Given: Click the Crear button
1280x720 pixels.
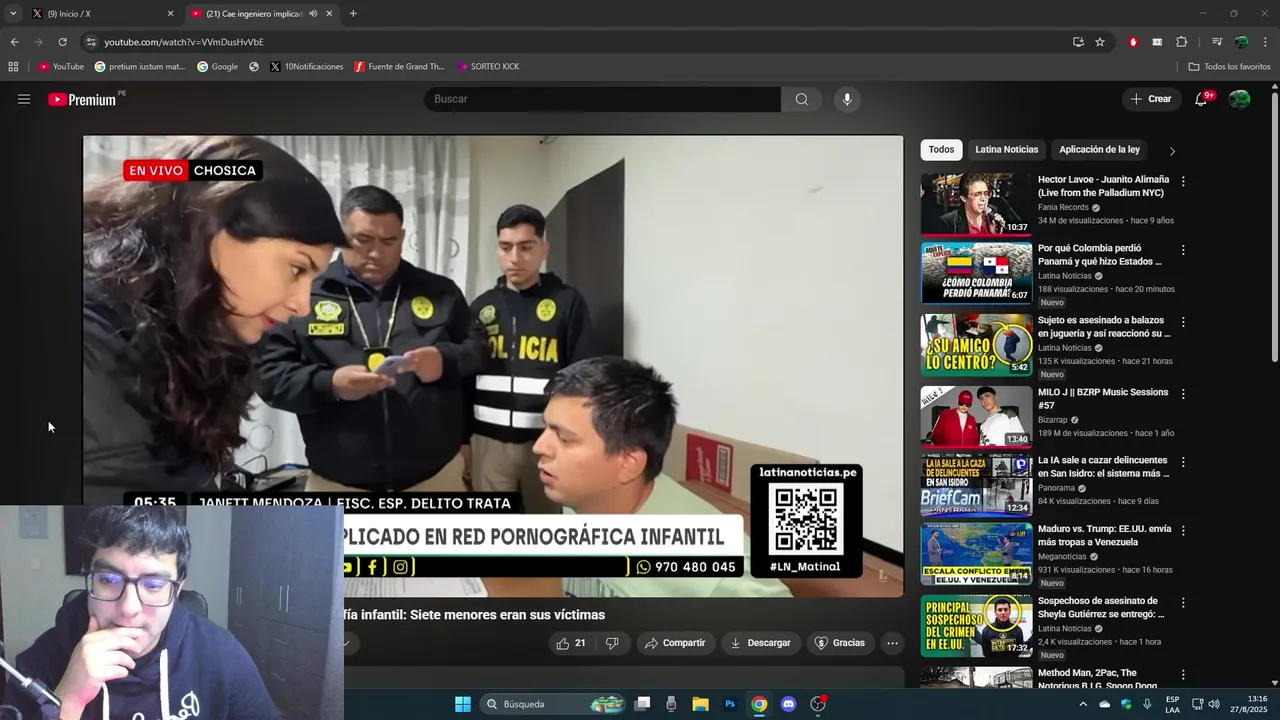Looking at the screenshot, I should tap(1151, 99).
